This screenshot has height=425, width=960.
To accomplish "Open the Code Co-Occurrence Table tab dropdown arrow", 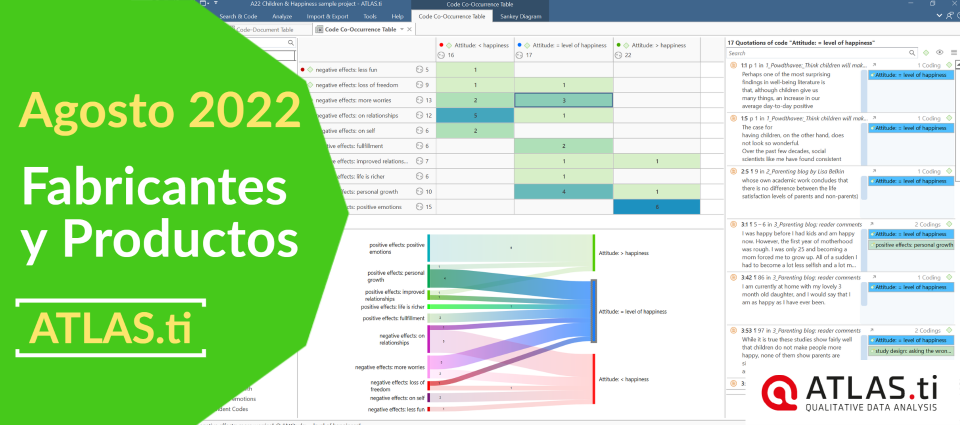I will [402, 29].
